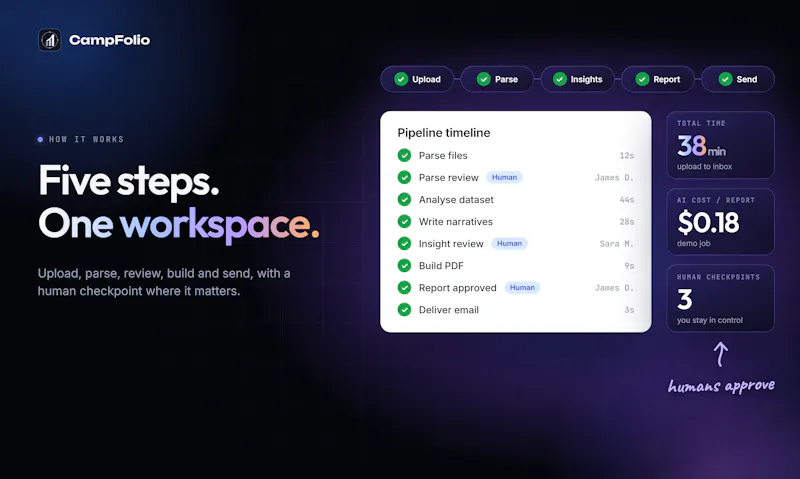This screenshot has height=479, width=800.
Task: Click the check icon beside Write narratives
Action: tap(405, 221)
